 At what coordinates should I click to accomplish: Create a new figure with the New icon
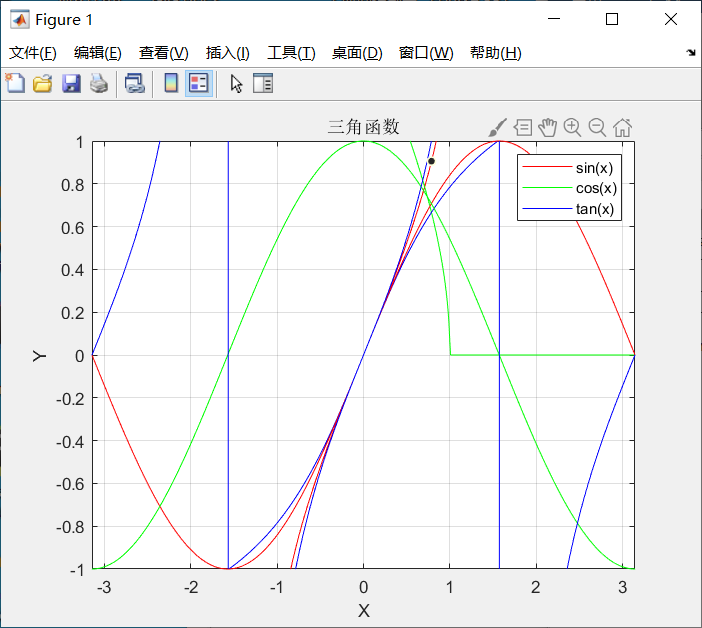[x=15, y=83]
